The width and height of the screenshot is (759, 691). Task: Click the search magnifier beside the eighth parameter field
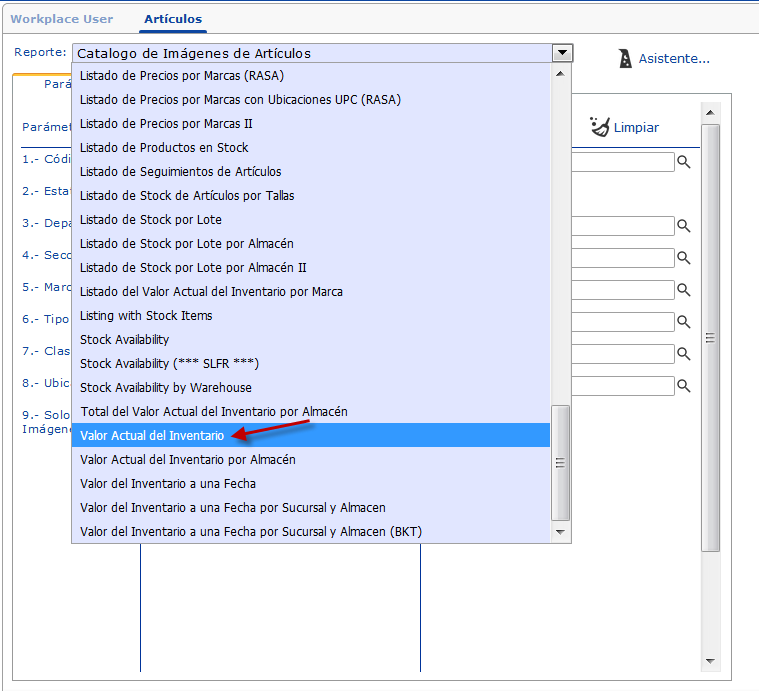684,386
